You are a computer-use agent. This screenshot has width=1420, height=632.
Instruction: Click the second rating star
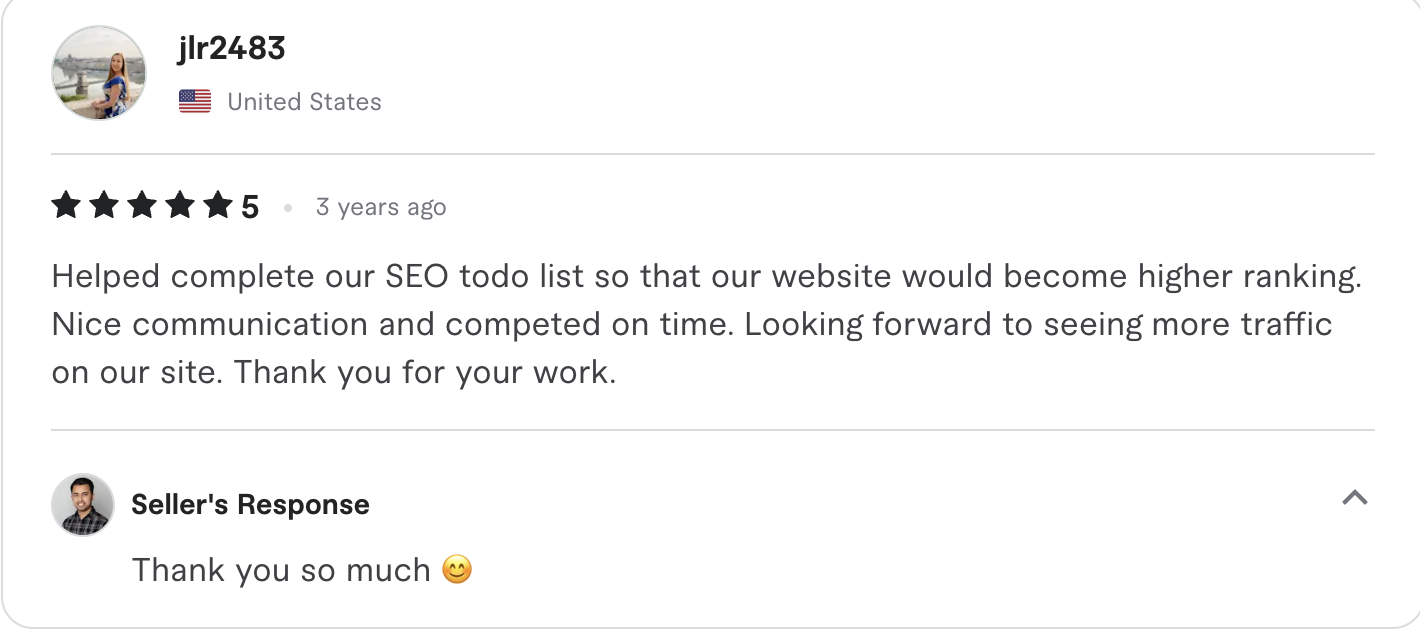click(104, 205)
